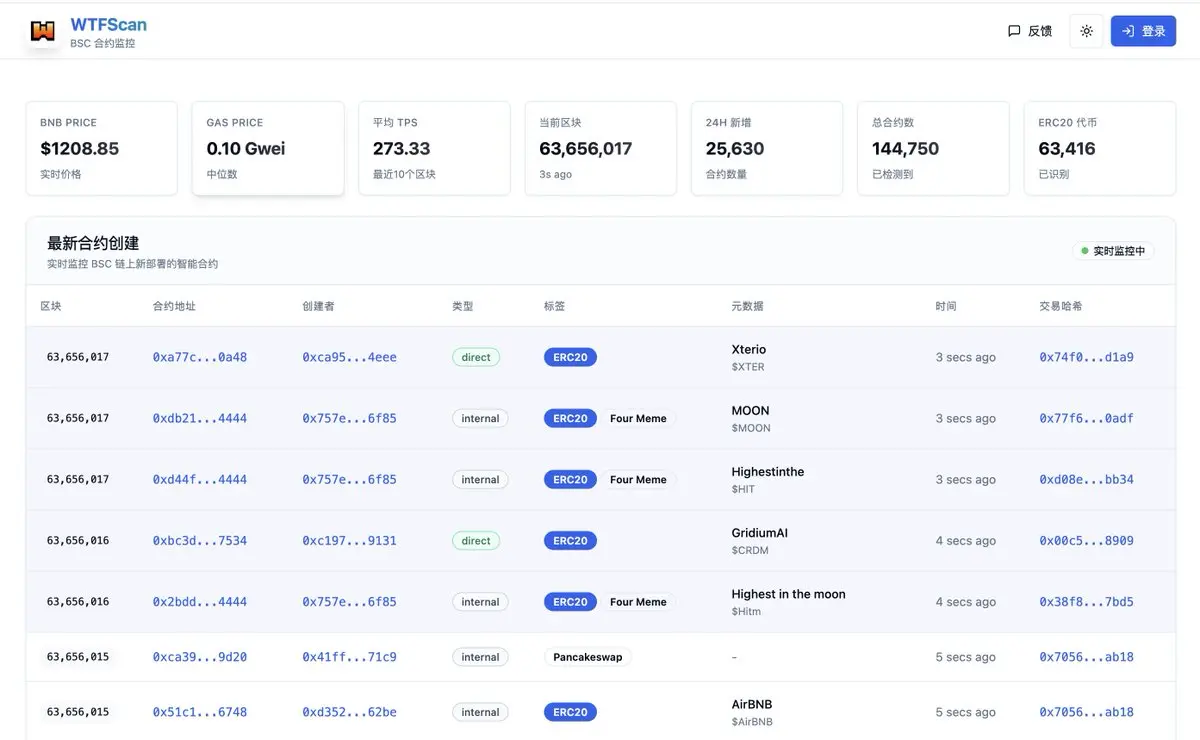Click direct type badge in GridiumAI row
This screenshot has height=740, width=1200.
(476, 541)
